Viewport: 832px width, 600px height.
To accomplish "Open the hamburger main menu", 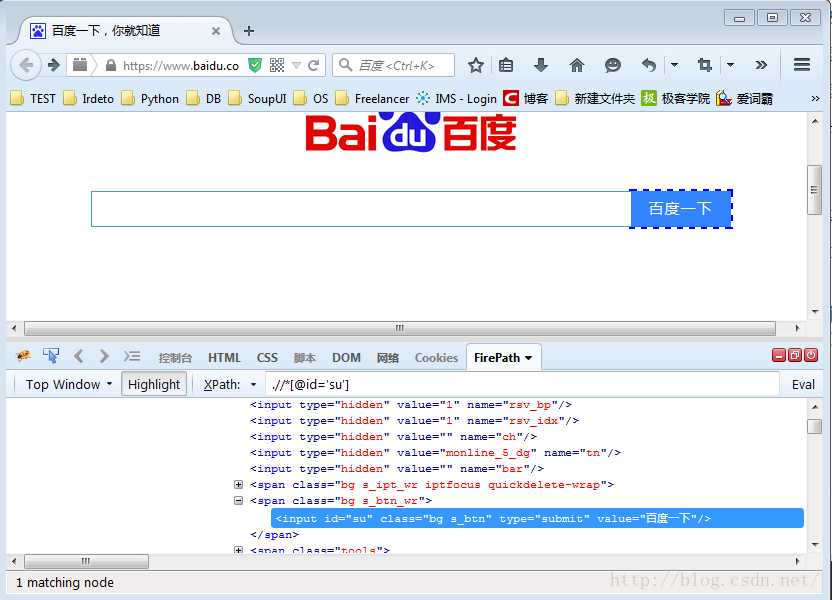I will coord(802,65).
